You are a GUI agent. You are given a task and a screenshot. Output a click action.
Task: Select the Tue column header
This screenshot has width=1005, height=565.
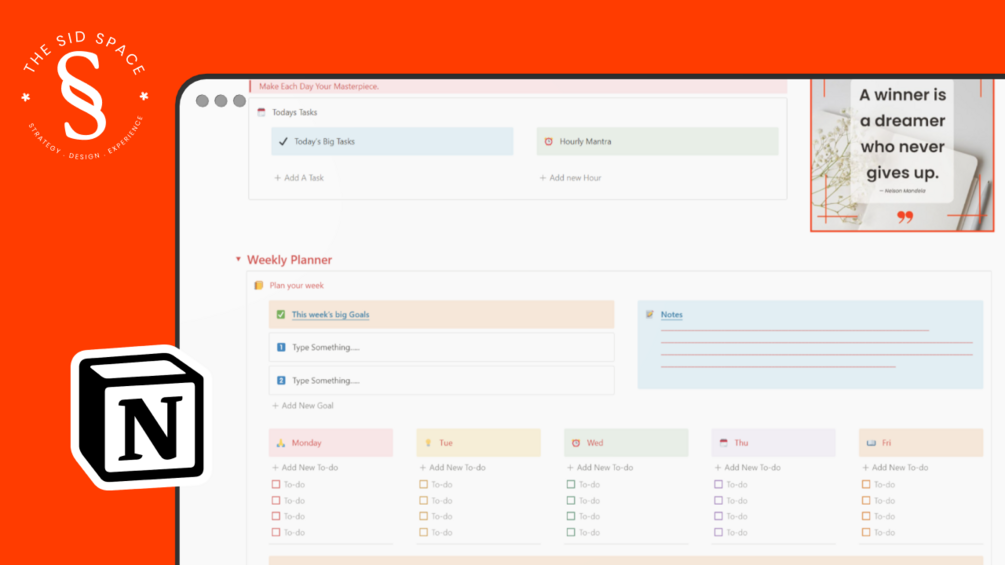click(478, 443)
